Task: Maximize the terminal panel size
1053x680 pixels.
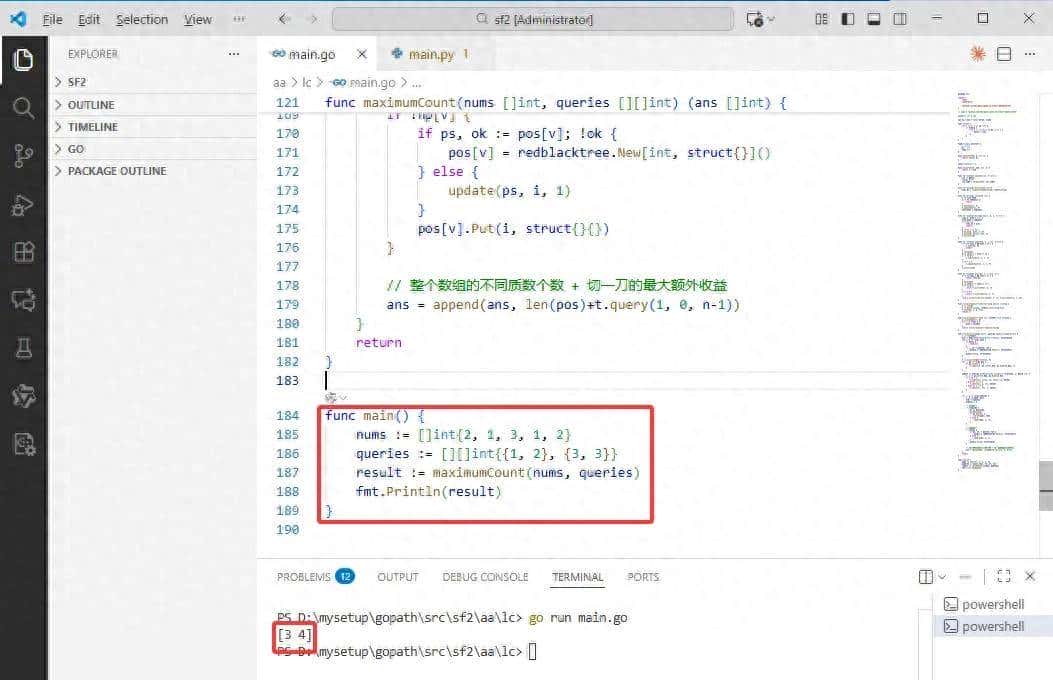Action: [x=1004, y=577]
